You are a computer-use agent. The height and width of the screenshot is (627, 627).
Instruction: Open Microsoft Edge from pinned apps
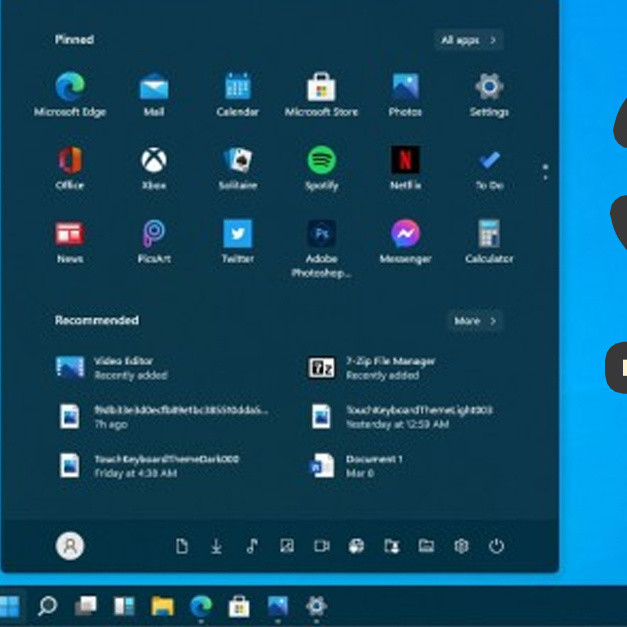pyautogui.click(x=70, y=94)
